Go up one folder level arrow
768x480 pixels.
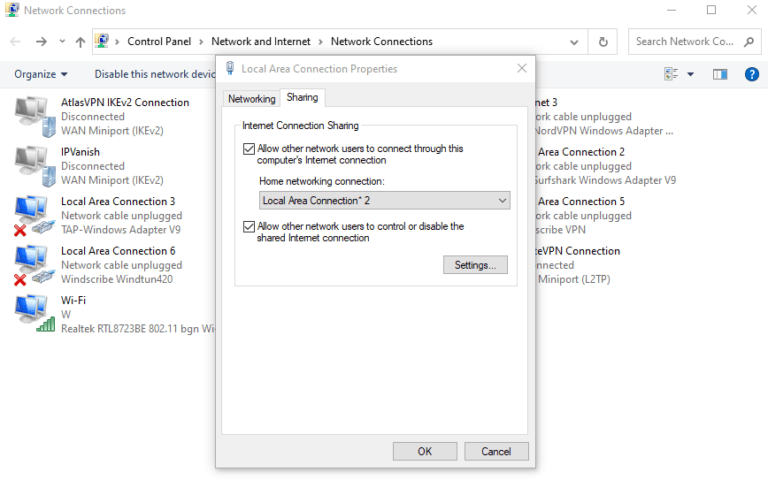tap(79, 42)
